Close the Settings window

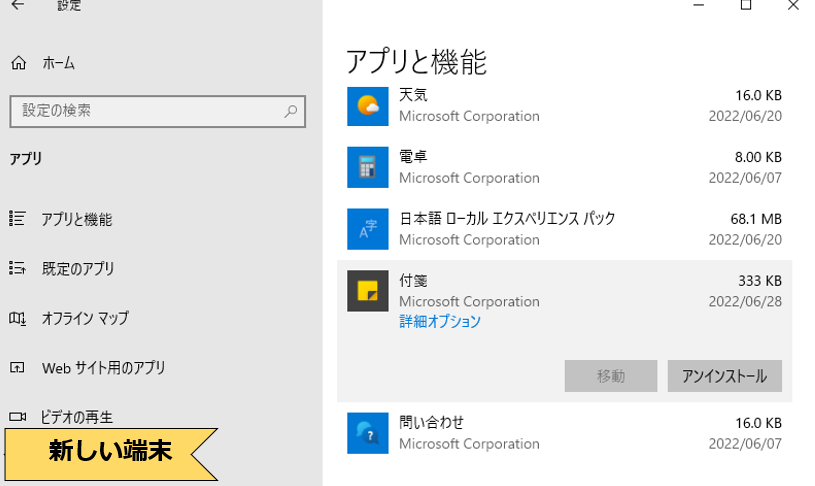click(x=793, y=5)
